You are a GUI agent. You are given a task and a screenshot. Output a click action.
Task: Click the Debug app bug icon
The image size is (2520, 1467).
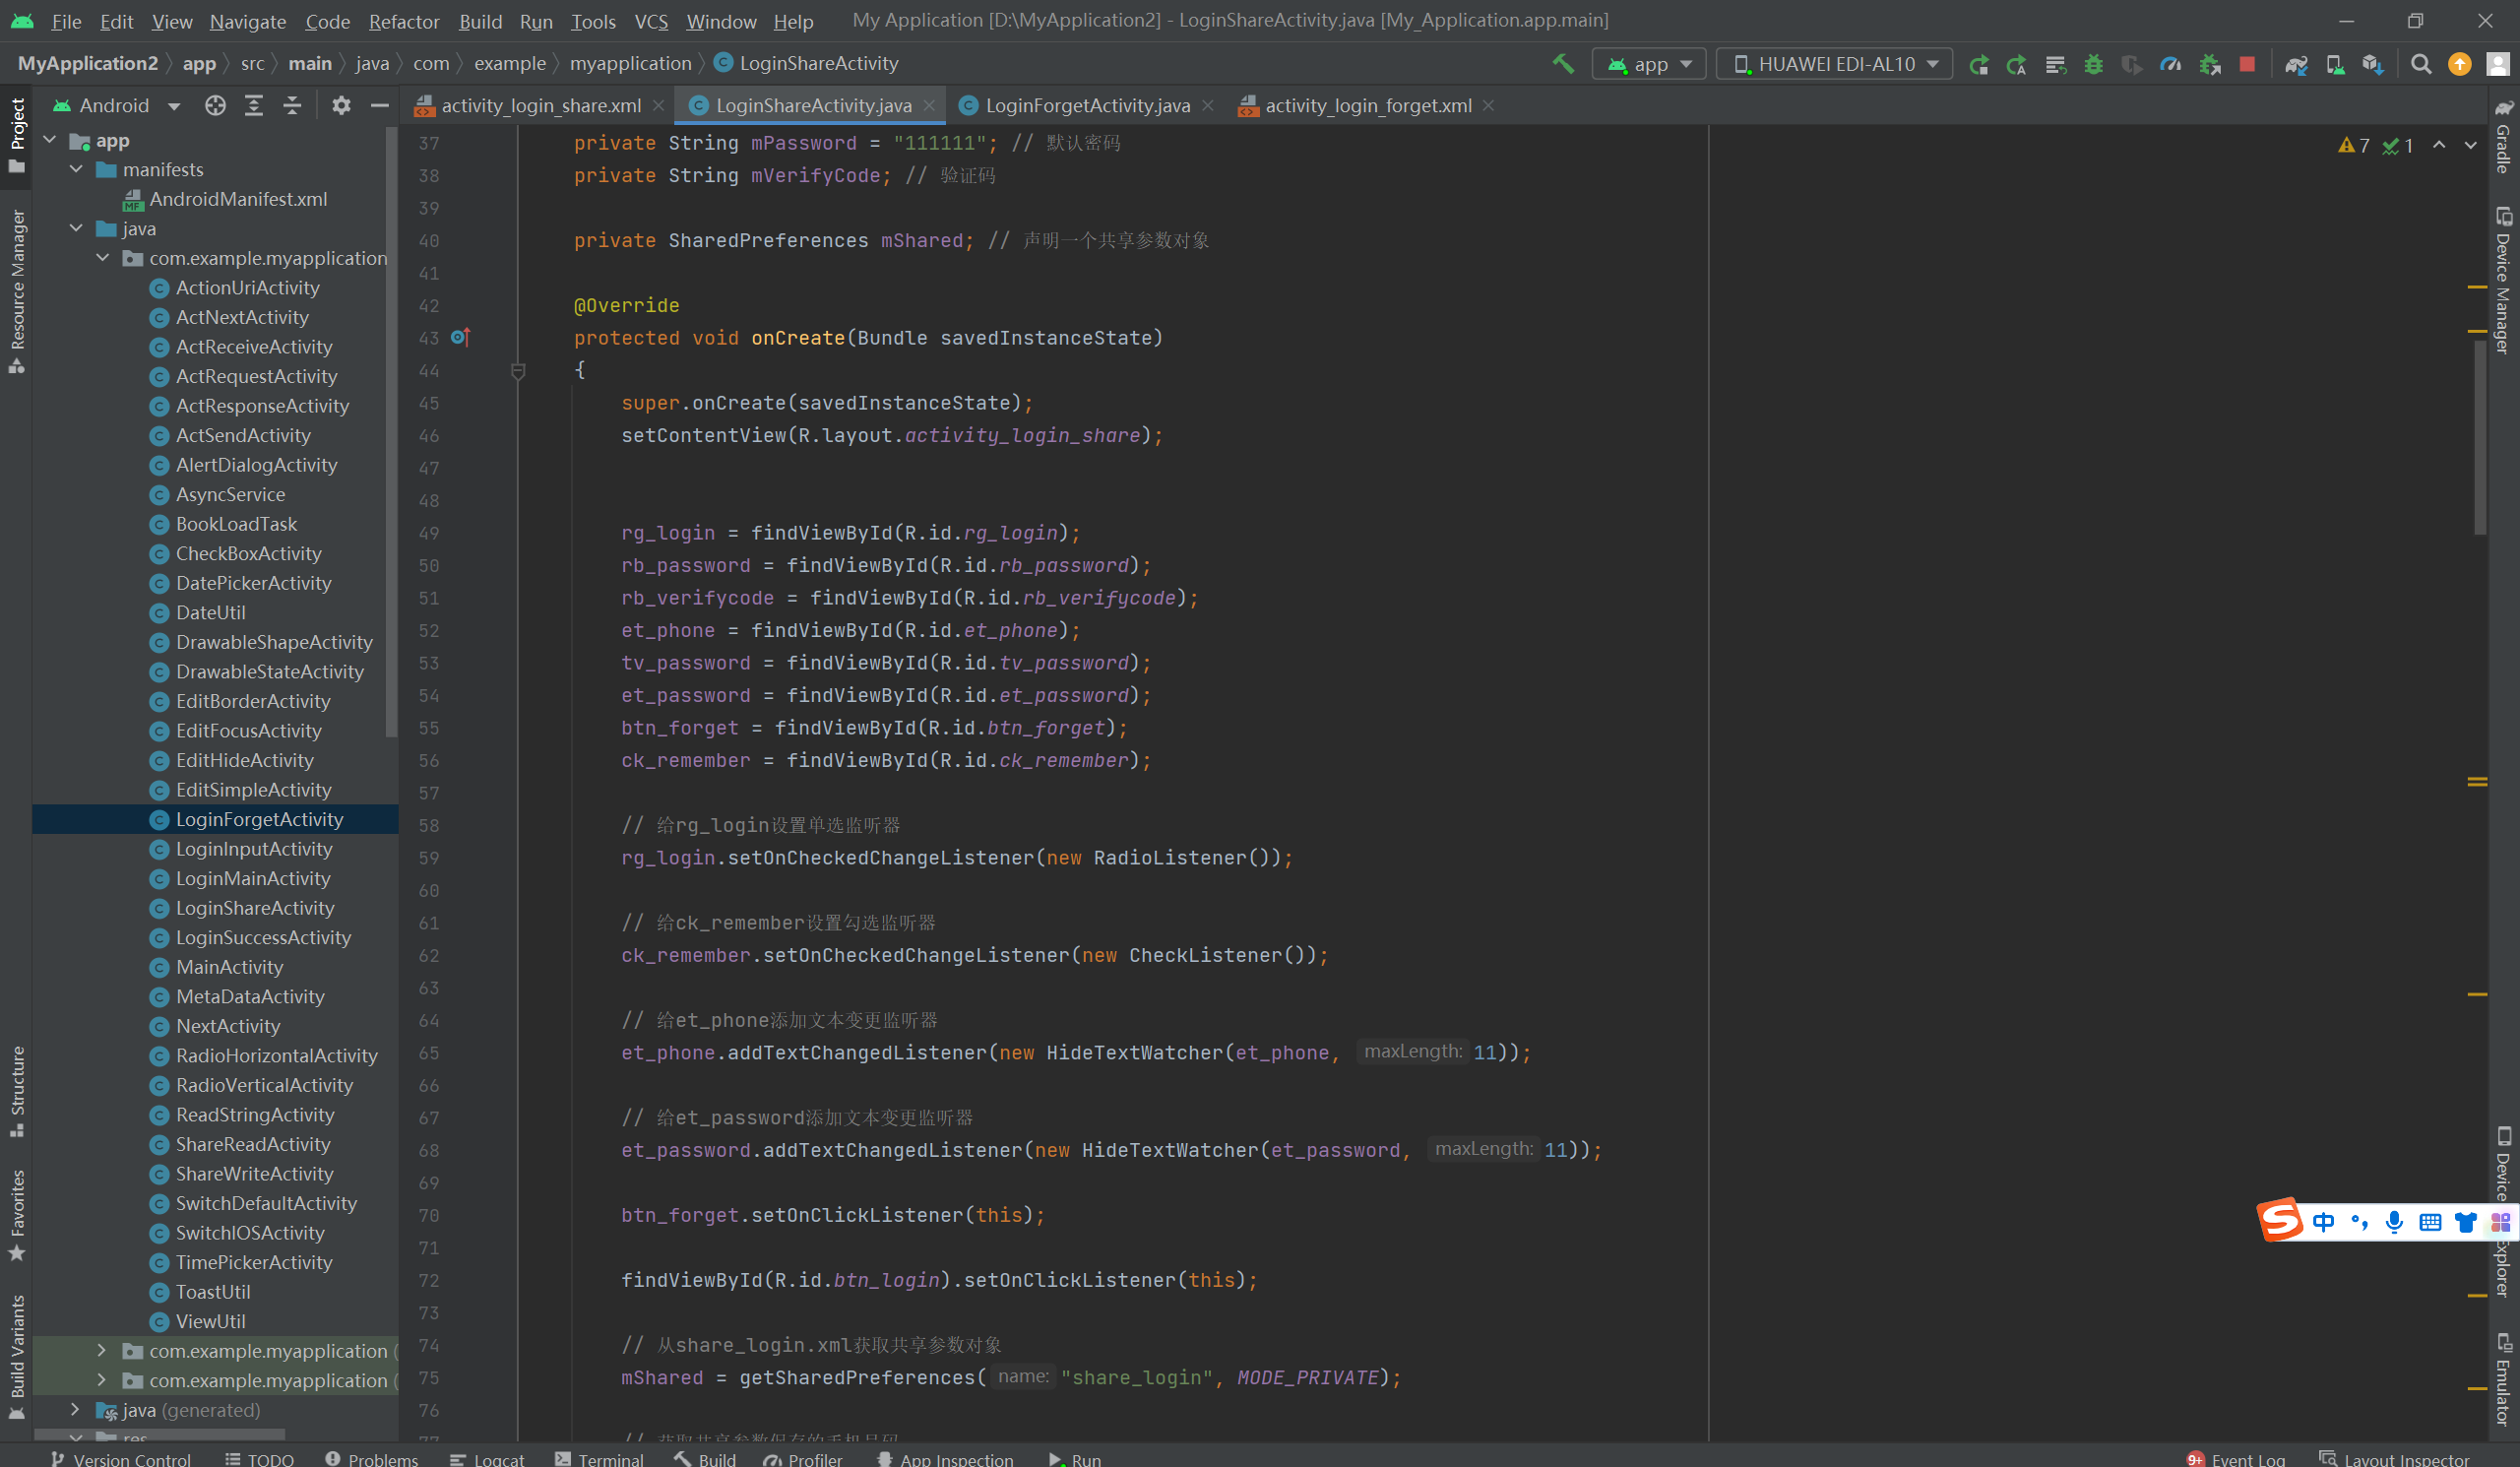point(2093,64)
